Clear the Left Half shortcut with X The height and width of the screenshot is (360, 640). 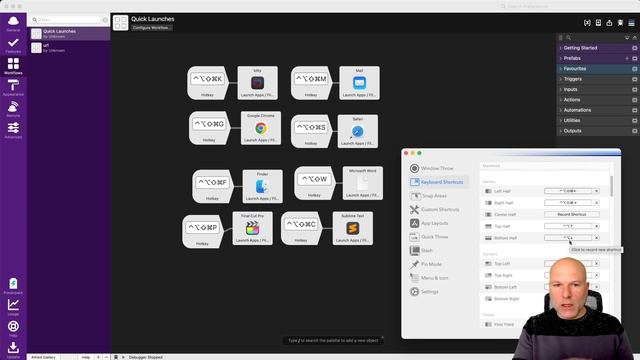(596, 191)
